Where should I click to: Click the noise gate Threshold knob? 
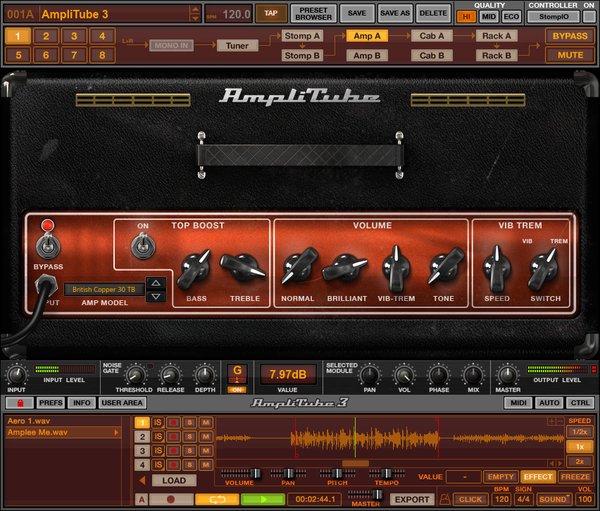click(x=137, y=375)
